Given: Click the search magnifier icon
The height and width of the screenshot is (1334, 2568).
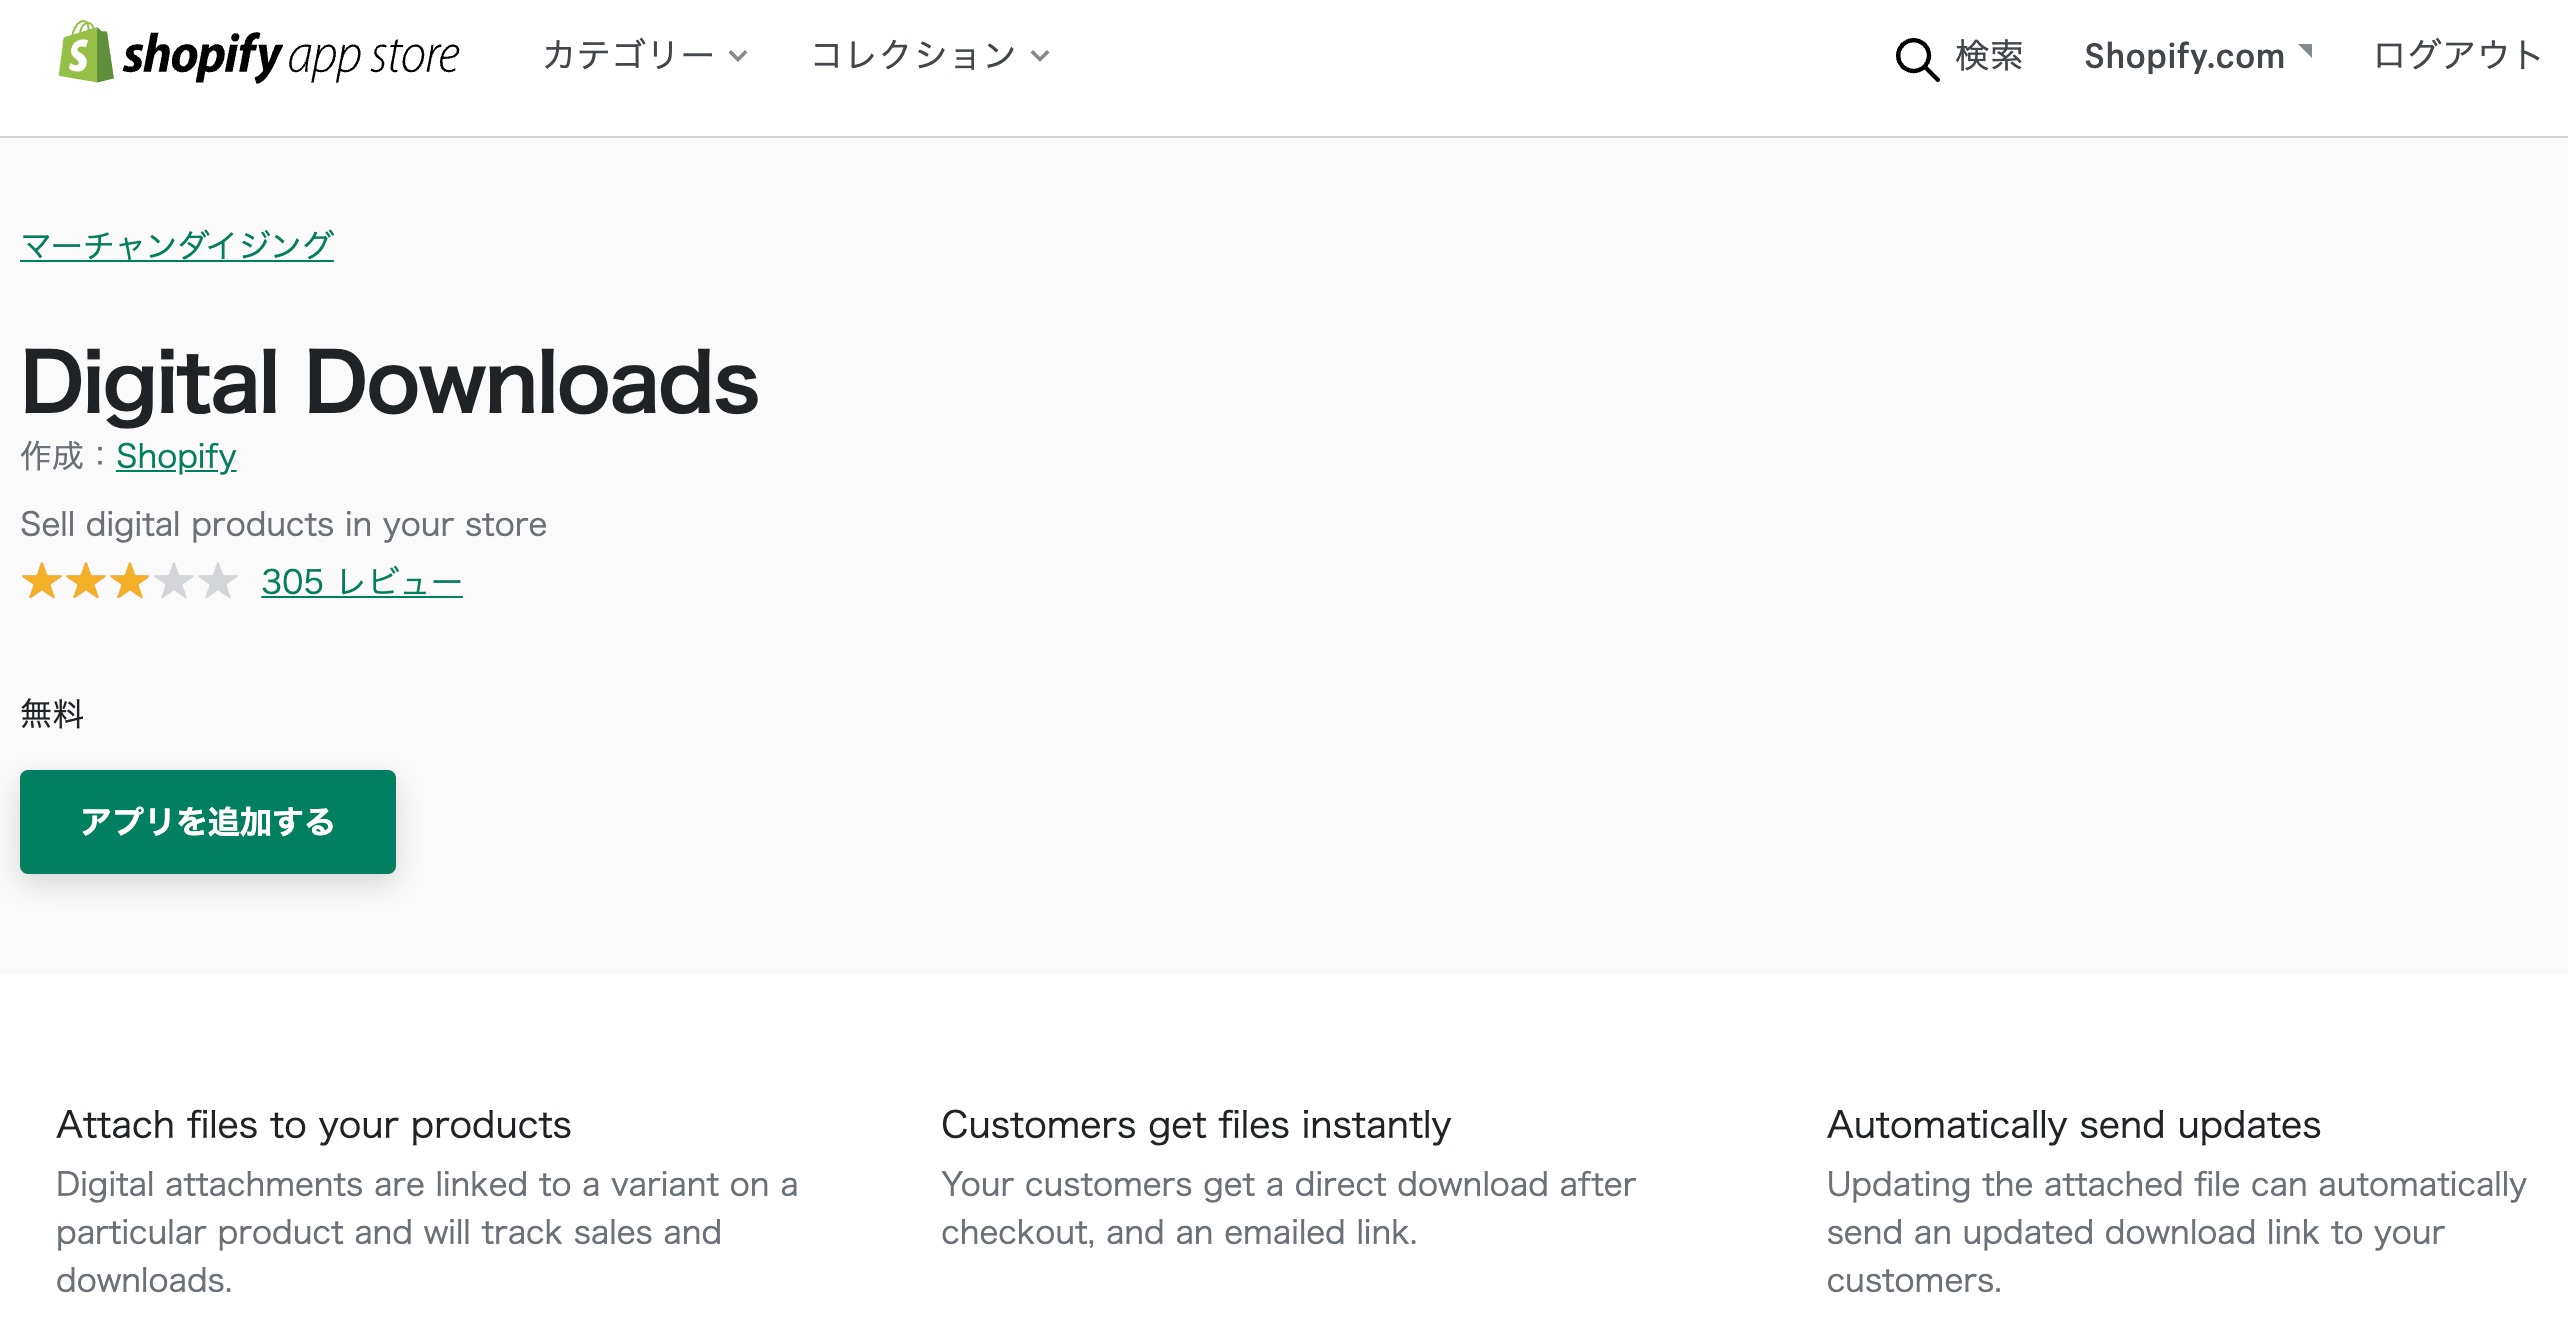Looking at the screenshot, I should pos(1916,59).
